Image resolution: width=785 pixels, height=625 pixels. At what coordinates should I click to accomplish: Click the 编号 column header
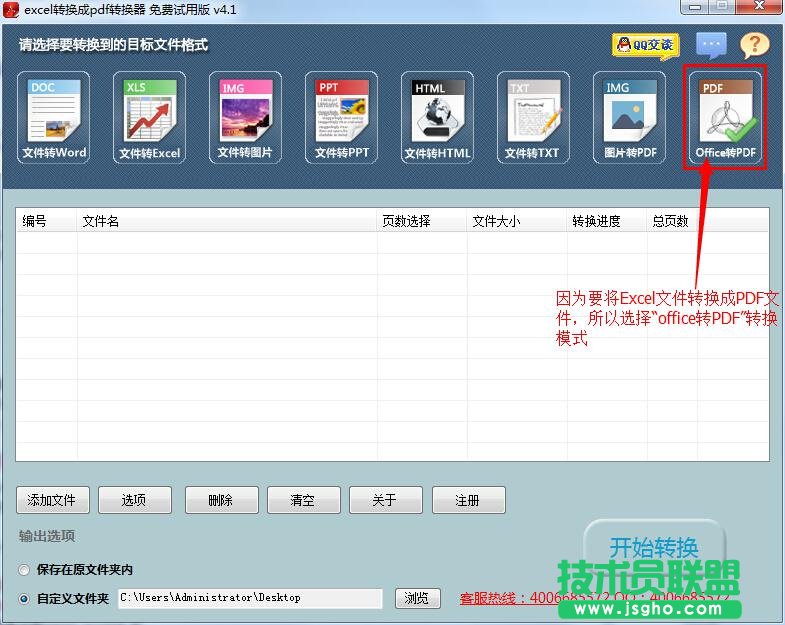(46, 221)
